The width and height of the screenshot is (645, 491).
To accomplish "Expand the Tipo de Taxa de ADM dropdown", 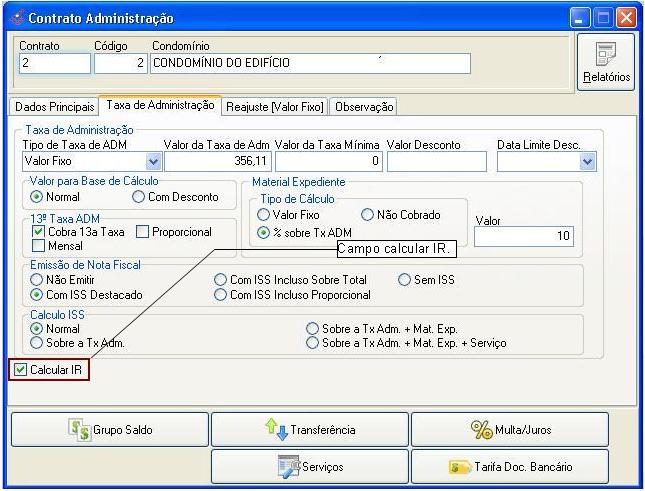I will pyautogui.click(x=153, y=161).
